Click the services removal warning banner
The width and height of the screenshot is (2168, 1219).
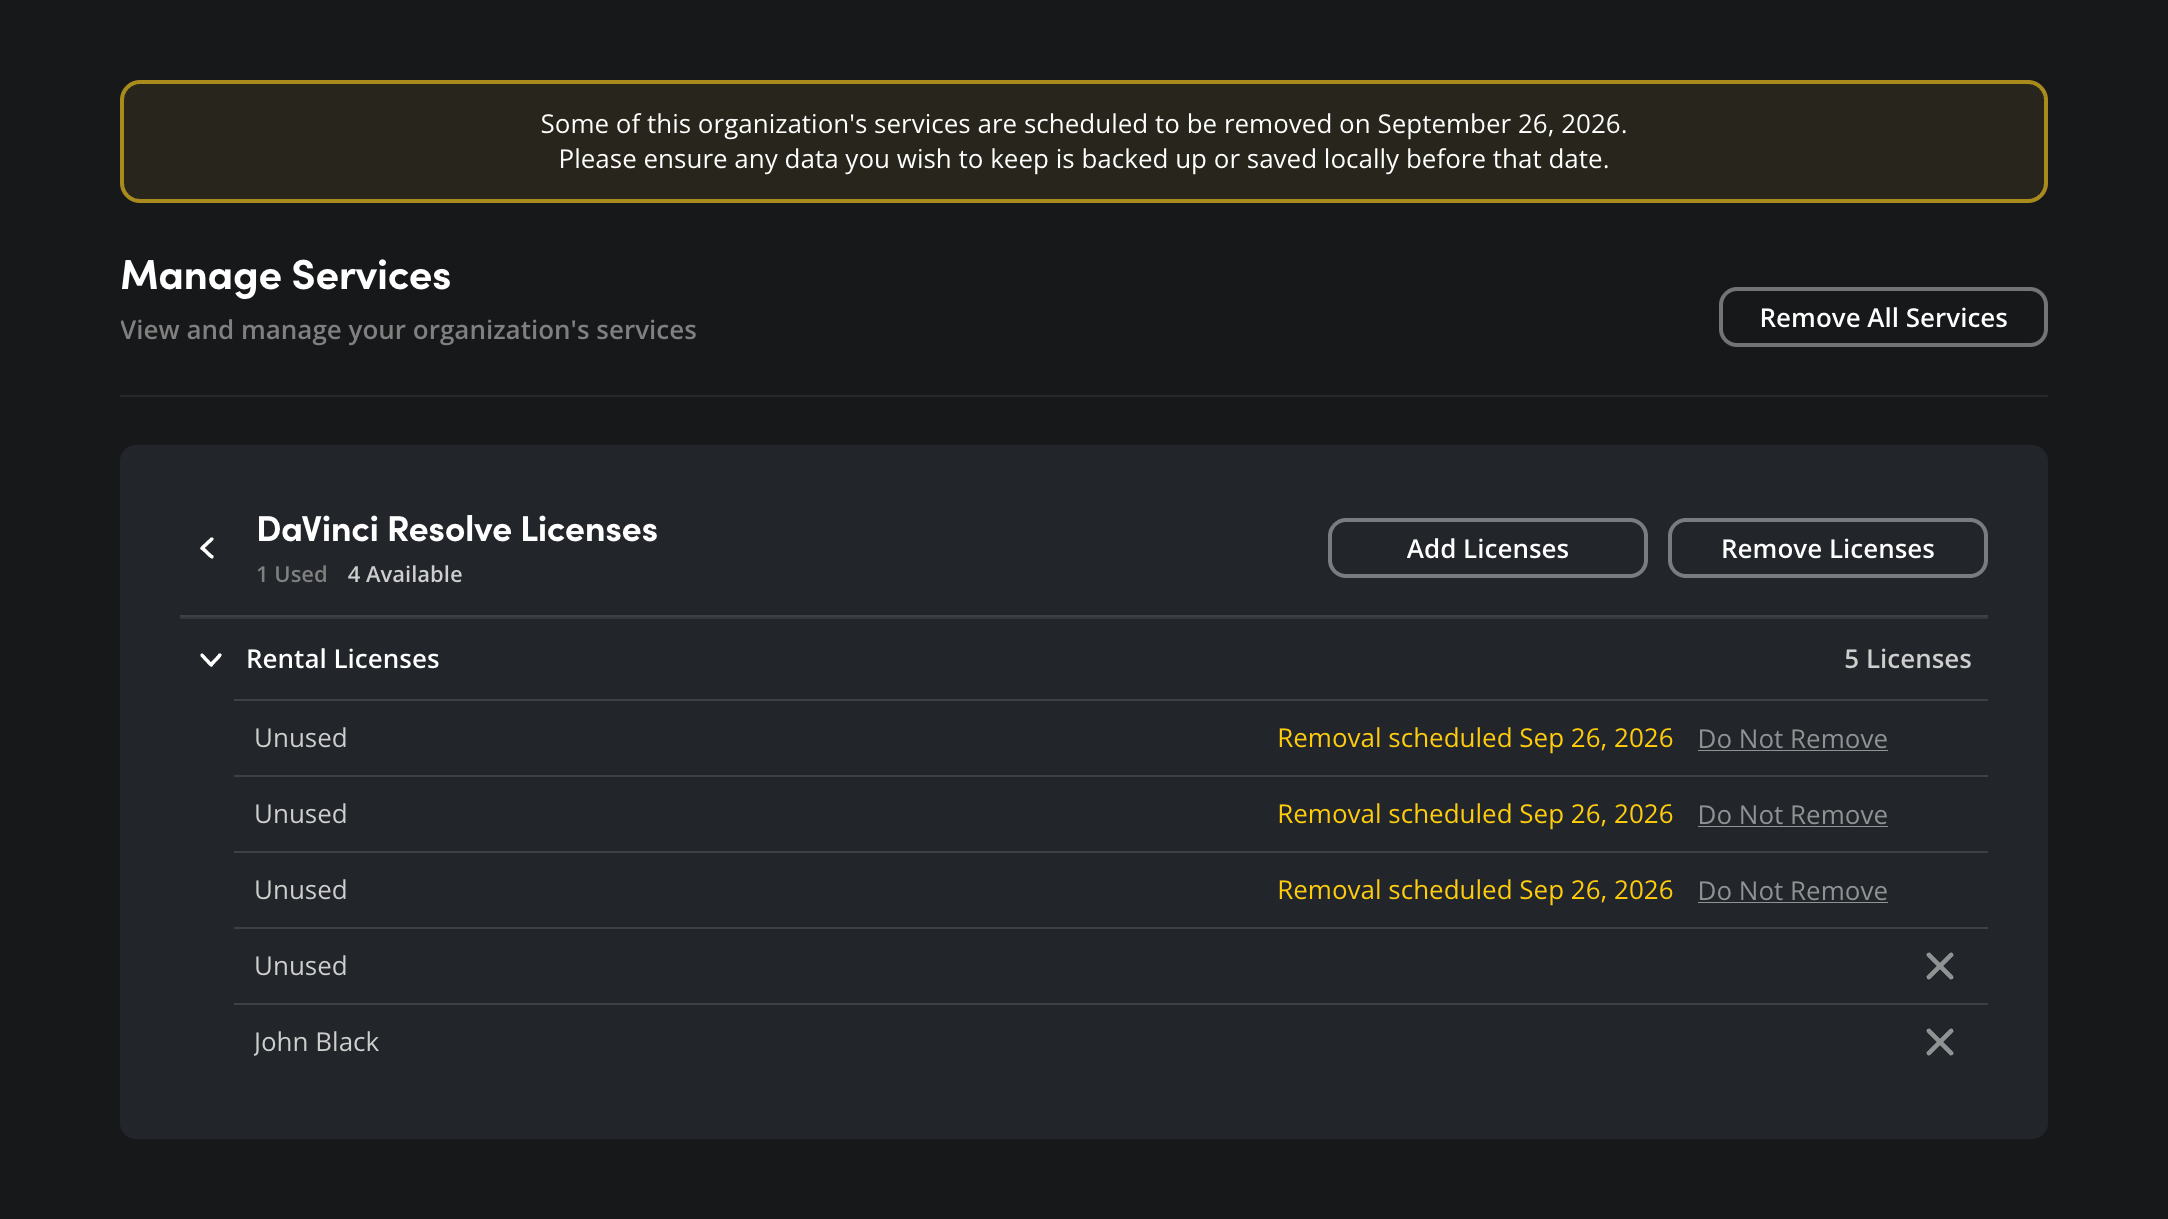click(1084, 141)
